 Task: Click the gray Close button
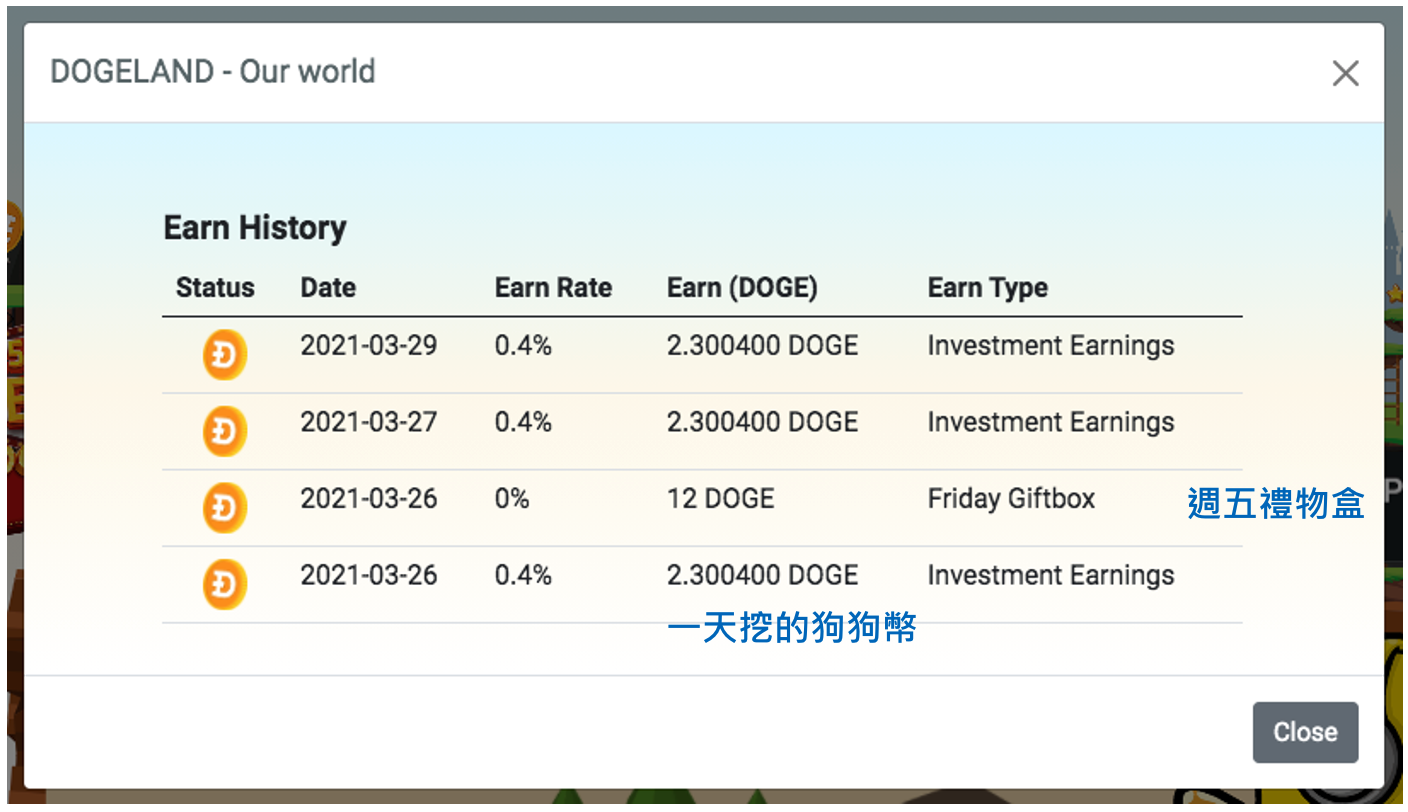(1305, 732)
